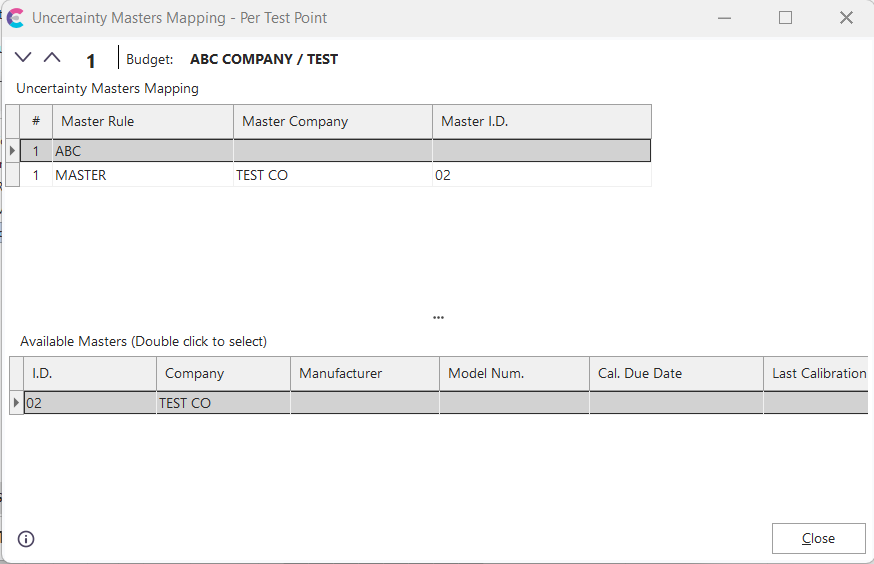Minimize the dialog window
874x564 pixels.
point(725,18)
